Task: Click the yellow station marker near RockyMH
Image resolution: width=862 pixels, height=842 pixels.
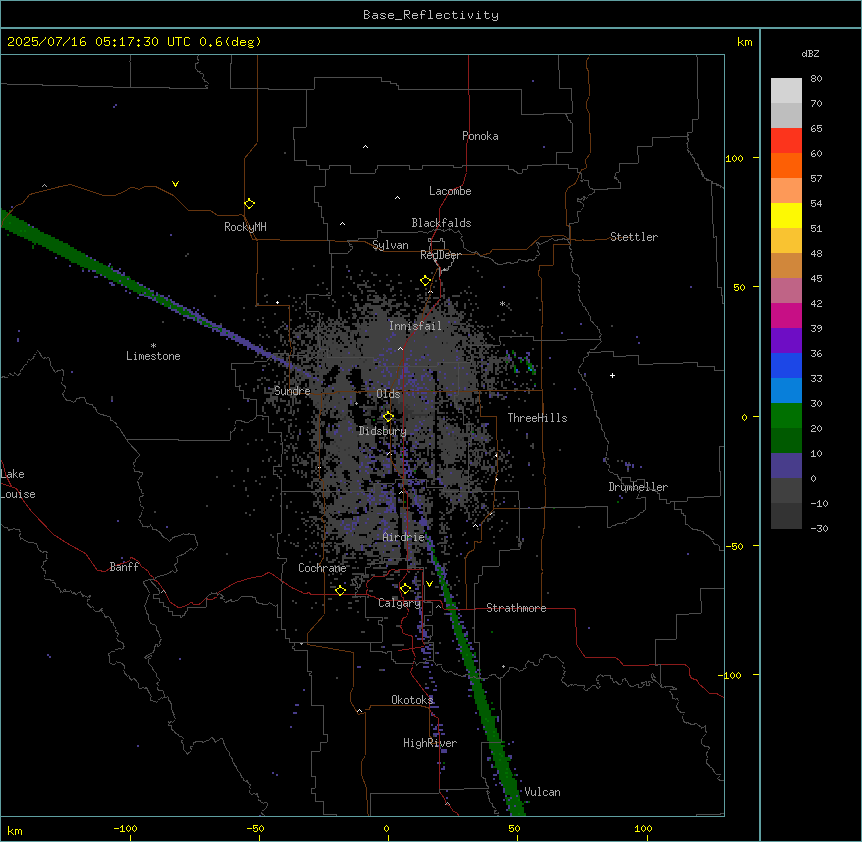Action: 250,204
